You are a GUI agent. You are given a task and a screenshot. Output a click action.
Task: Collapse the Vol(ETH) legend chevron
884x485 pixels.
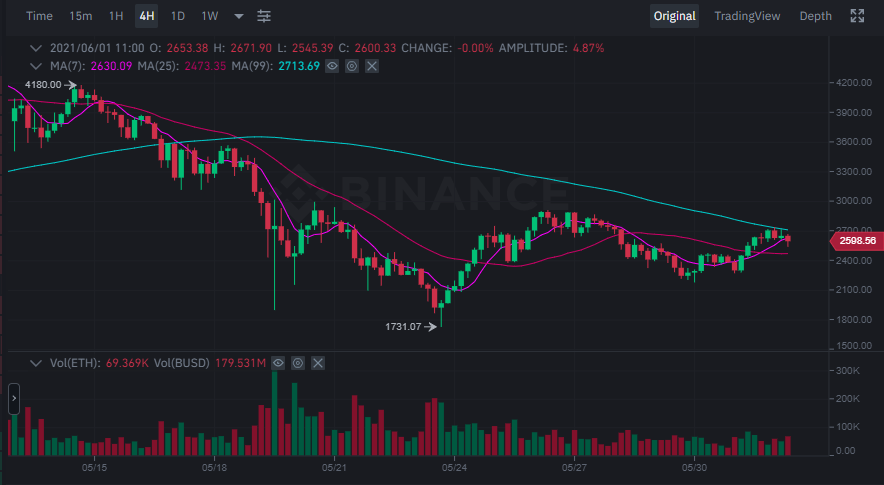[x=37, y=362]
